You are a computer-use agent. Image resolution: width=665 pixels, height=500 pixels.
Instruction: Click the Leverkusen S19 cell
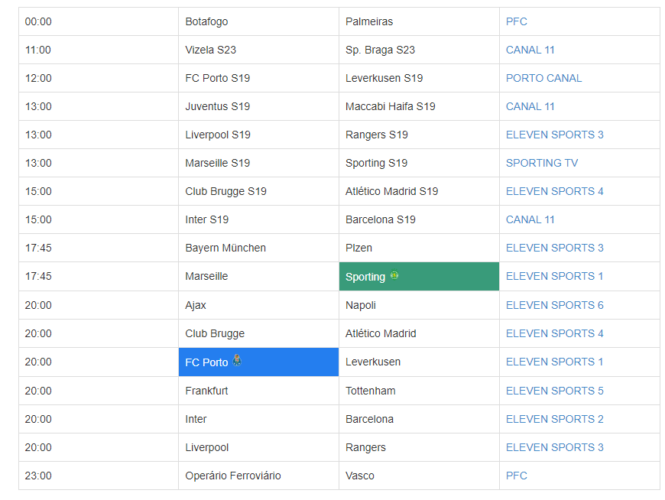419,78
